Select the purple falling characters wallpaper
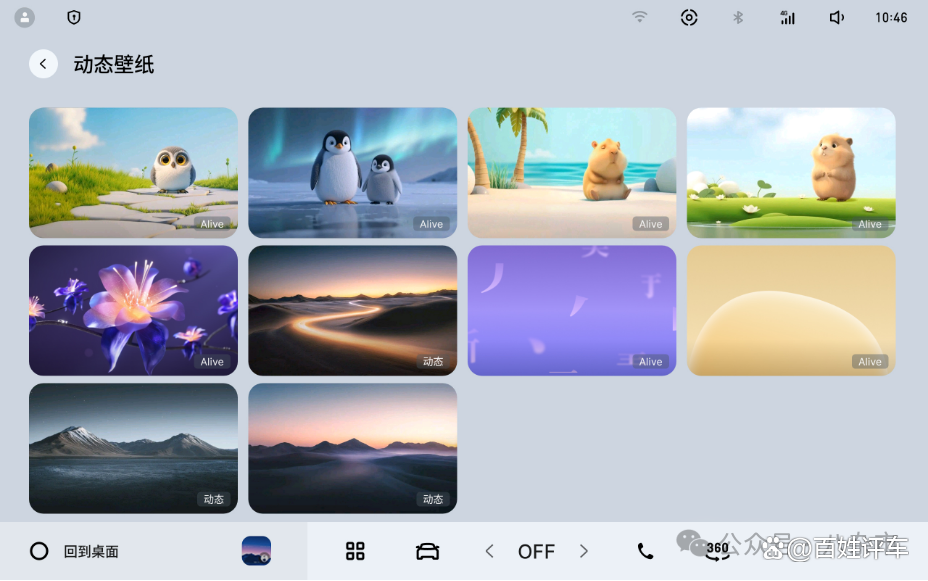 pos(572,311)
